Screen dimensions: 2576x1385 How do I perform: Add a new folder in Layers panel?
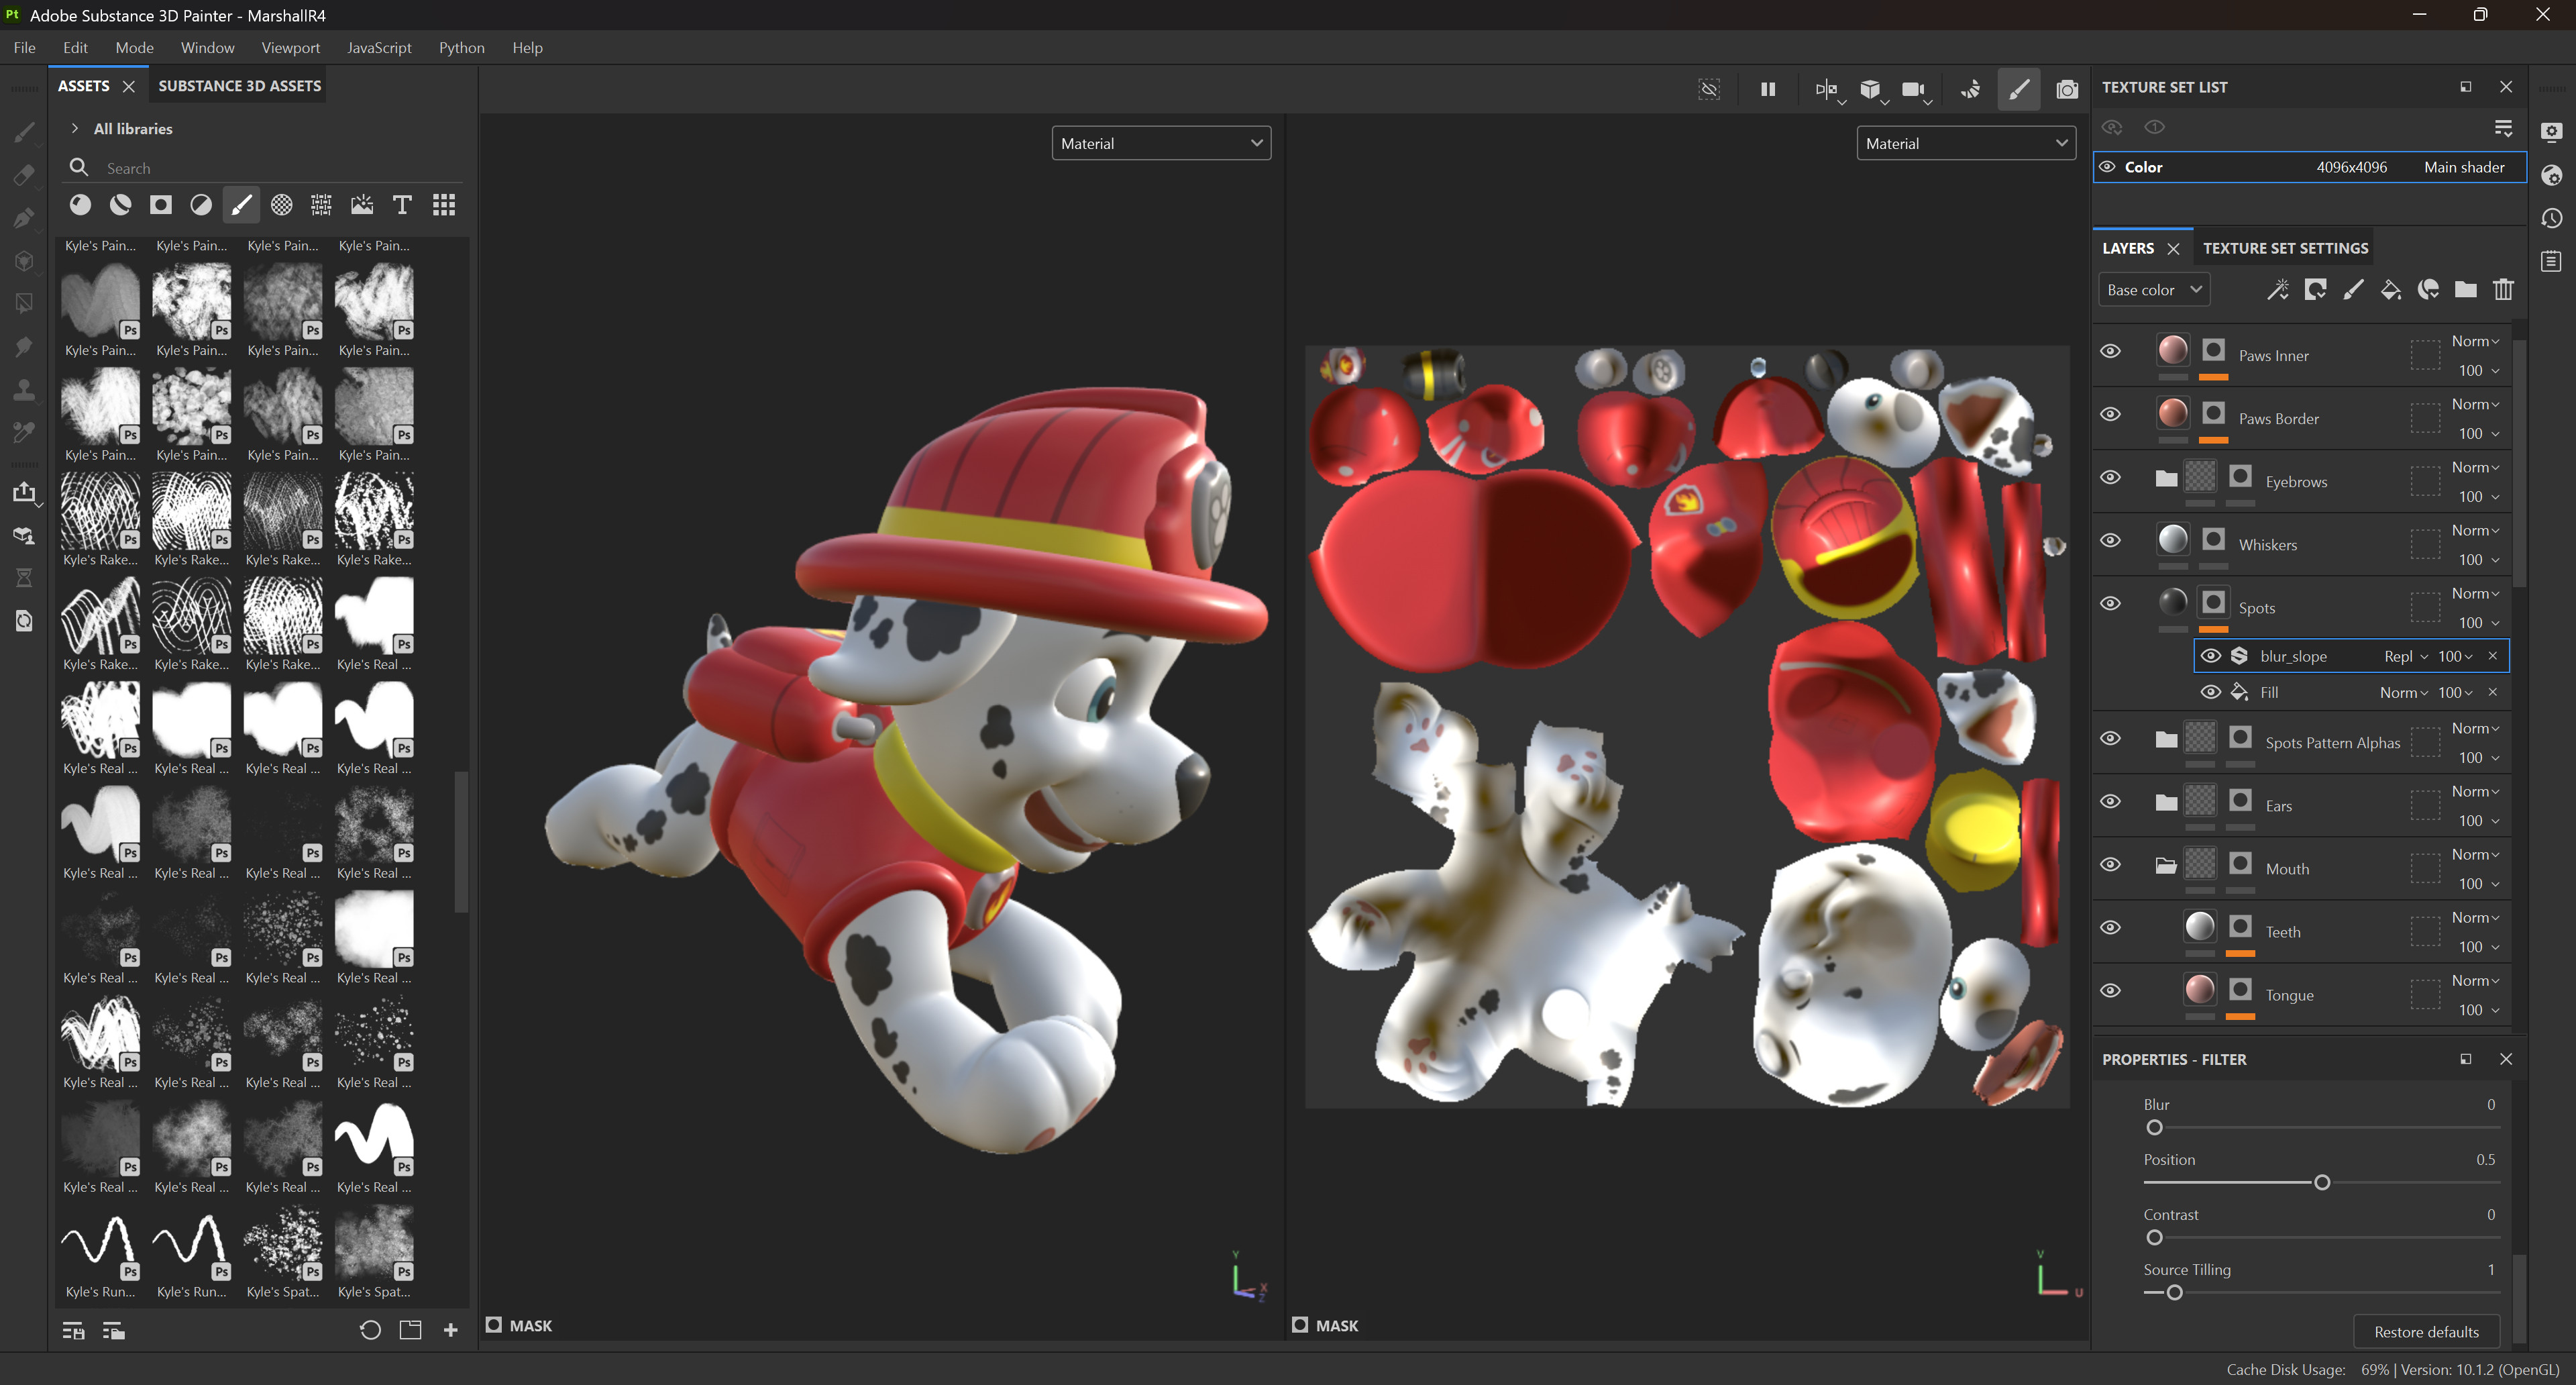2465,290
